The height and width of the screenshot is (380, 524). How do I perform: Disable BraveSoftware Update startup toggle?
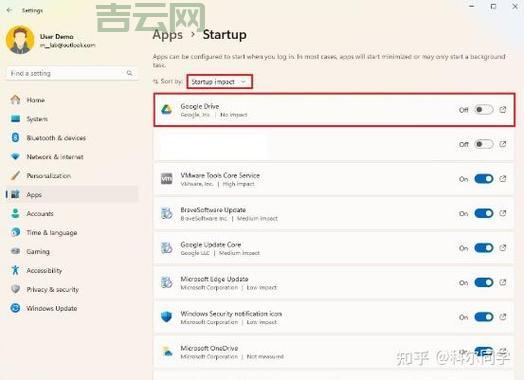pos(484,213)
